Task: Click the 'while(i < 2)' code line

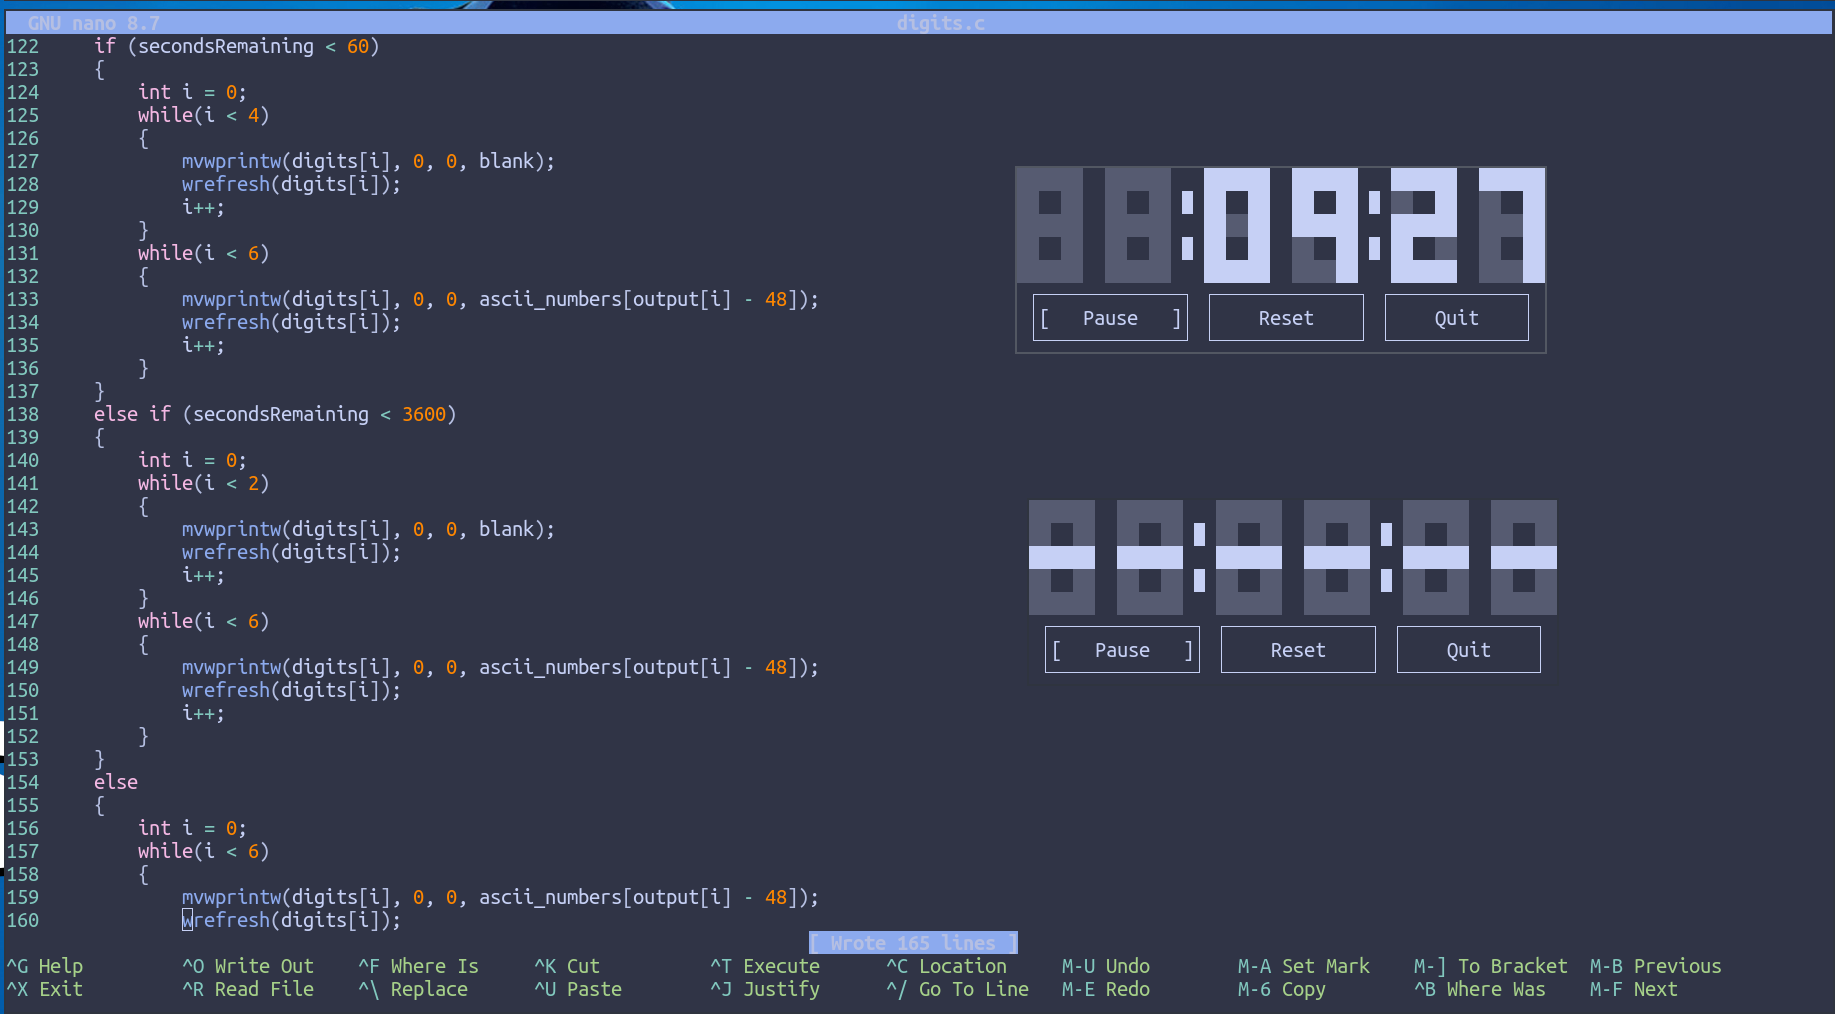Action: (204, 483)
